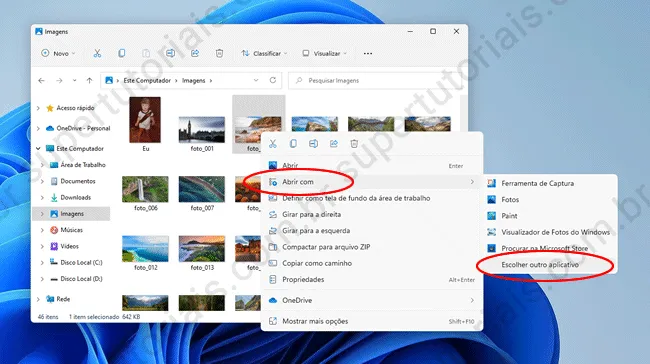This screenshot has width=650, height=364.
Task: Choose Compactar para arquivo ZIP
Action: pos(372,247)
